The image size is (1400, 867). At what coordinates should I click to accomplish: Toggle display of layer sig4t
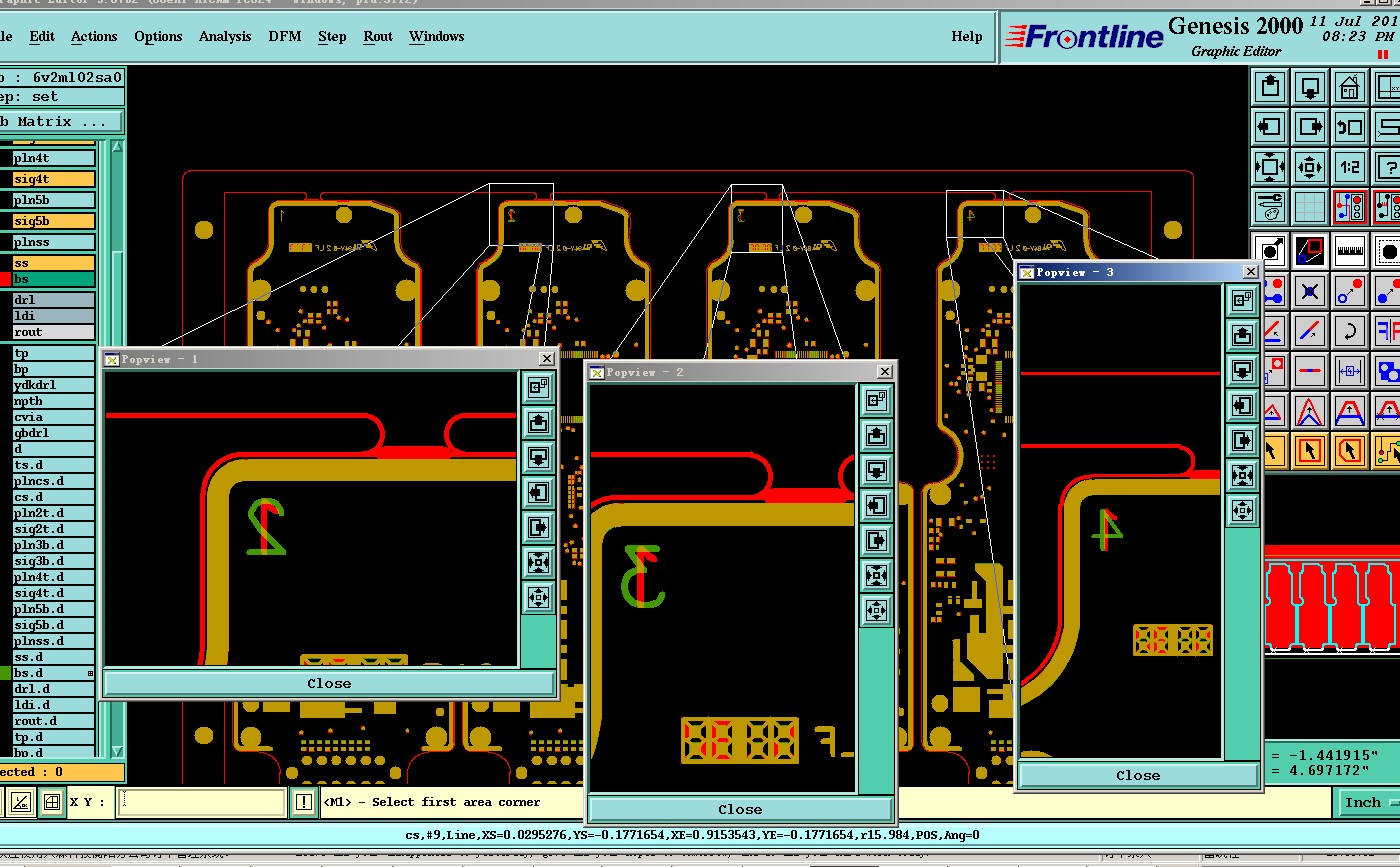coord(53,179)
